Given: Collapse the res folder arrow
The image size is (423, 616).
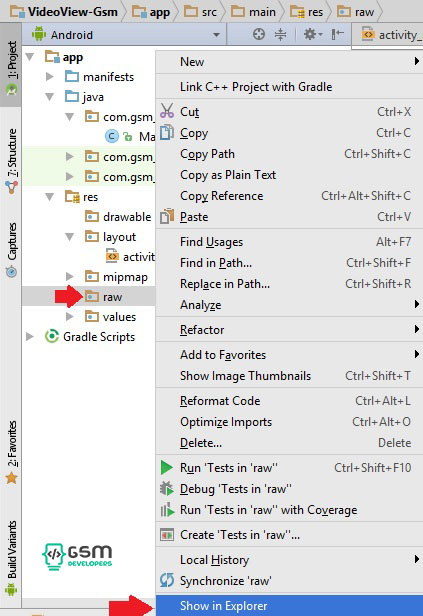Looking at the screenshot, I should (49, 196).
